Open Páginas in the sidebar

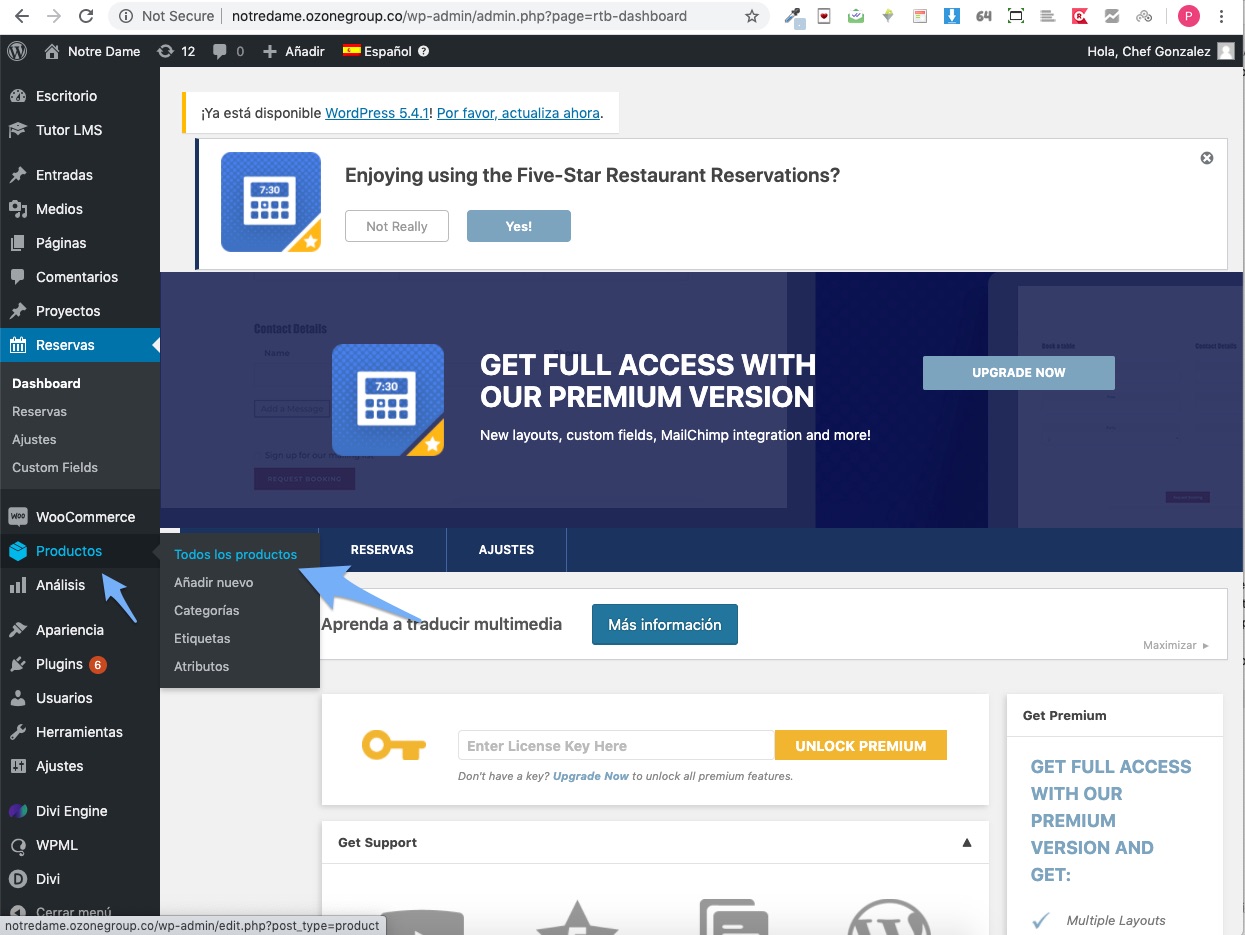coord(61,243)
